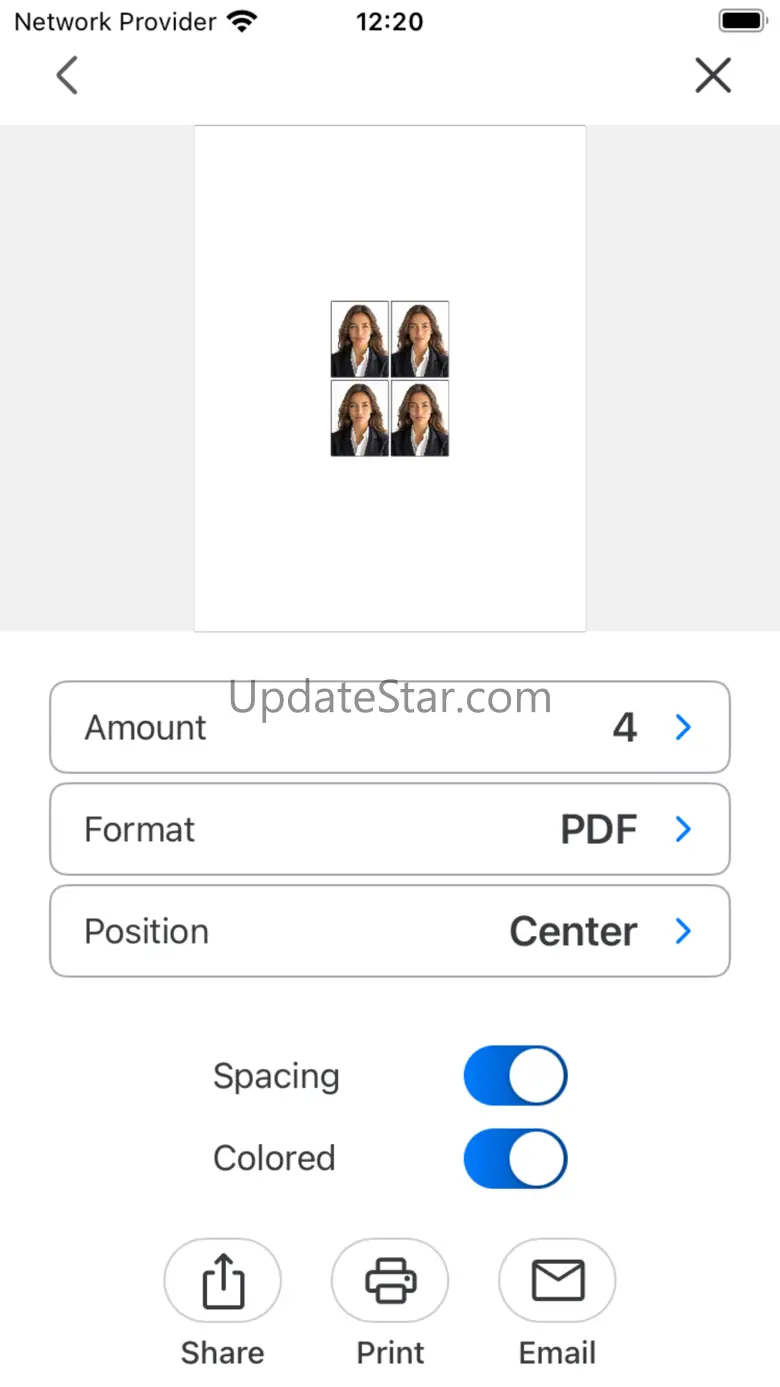Viewport: 780px width, 1387px height.
Task: Tap the Email text label
Action: [x=557, y=1353]
